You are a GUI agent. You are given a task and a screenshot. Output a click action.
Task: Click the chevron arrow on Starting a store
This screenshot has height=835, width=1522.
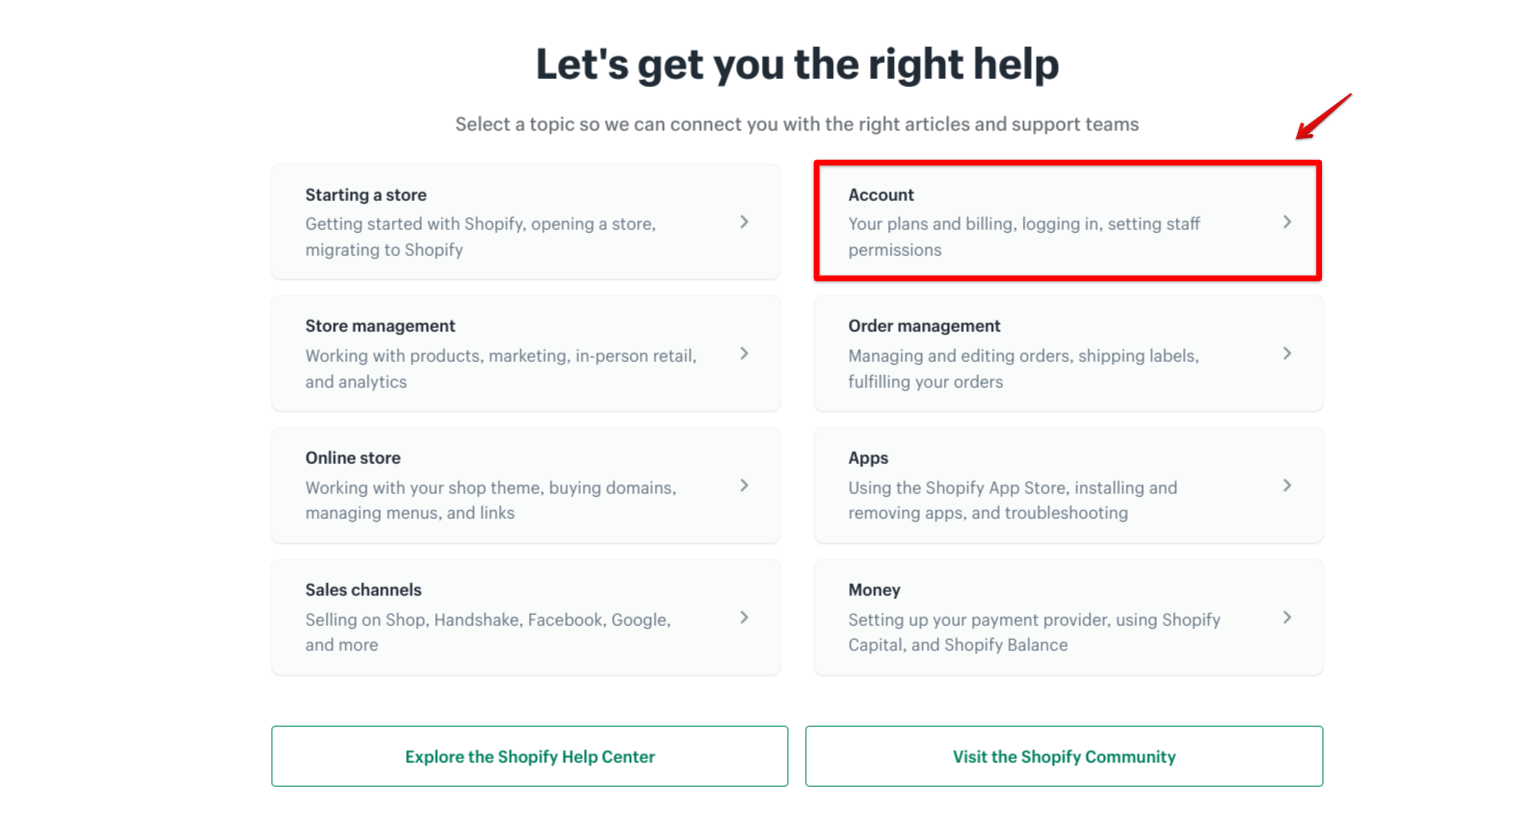[744, 222]
